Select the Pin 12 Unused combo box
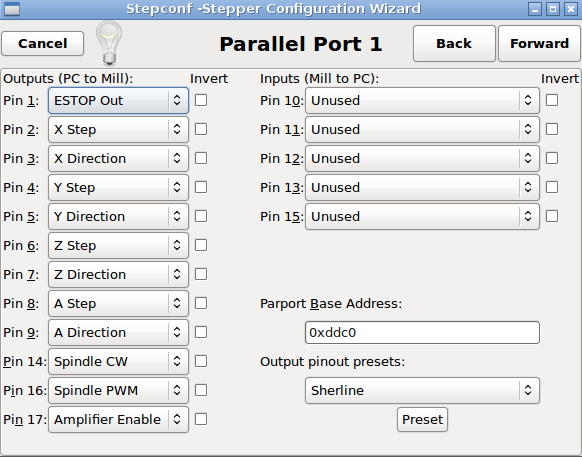This screenshot has width=582, height=457. coord(422,159)
